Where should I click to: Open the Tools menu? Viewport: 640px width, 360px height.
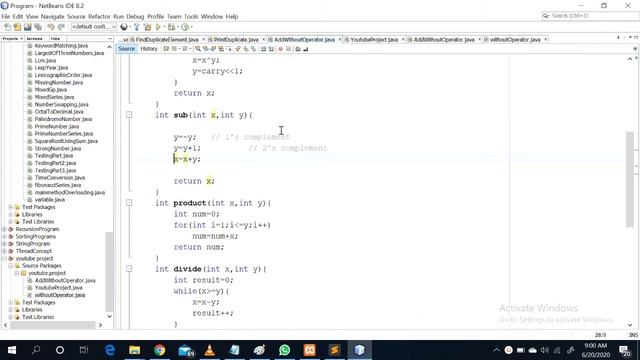pos(191,17)
